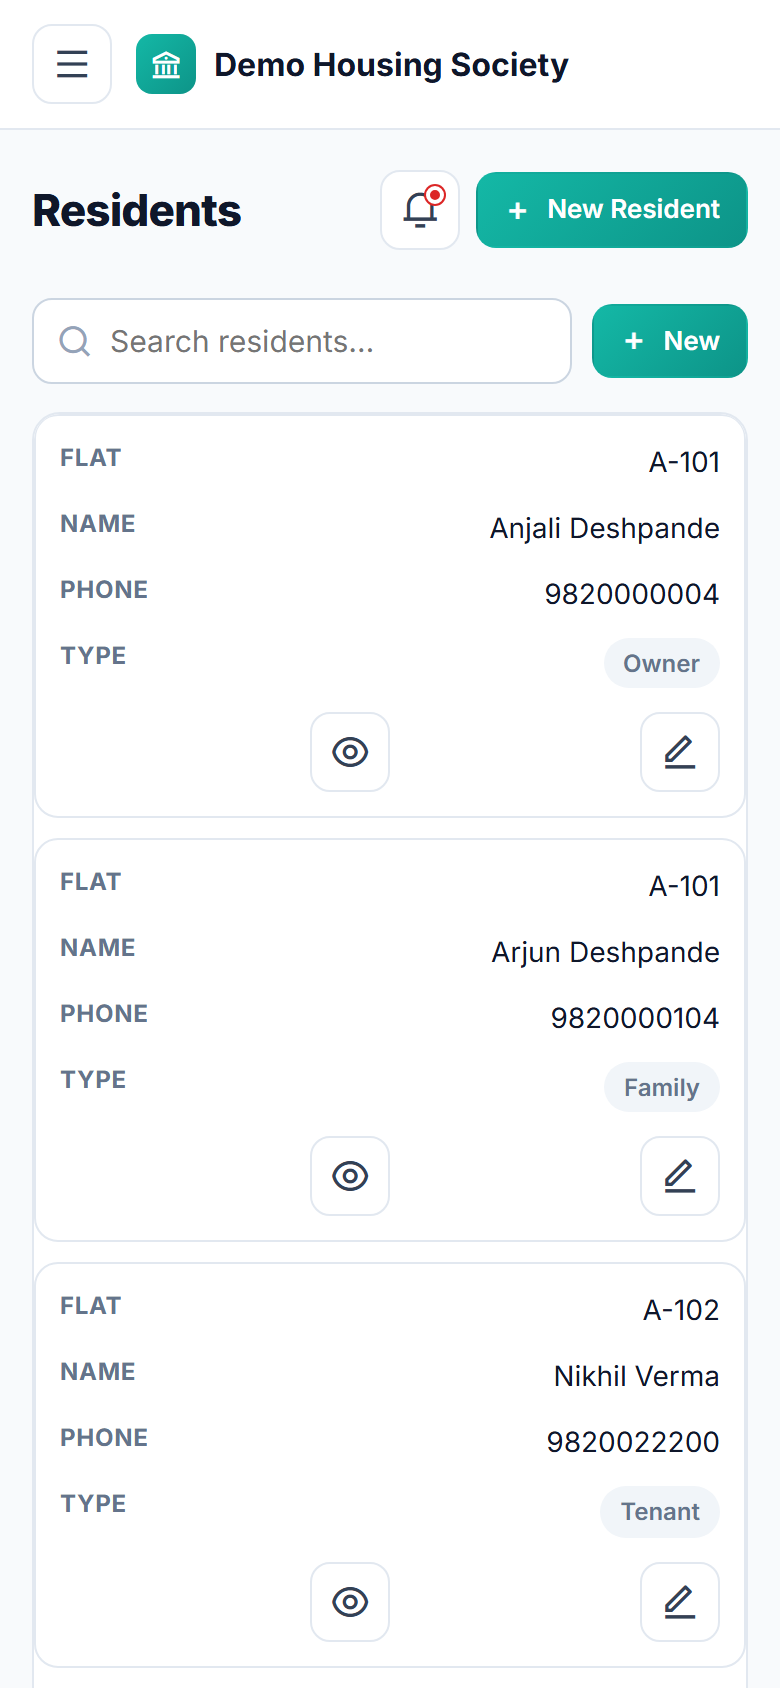
Task: Edit Arjun Deshpande's record with pencil icon
Action: coord(680,1176)
